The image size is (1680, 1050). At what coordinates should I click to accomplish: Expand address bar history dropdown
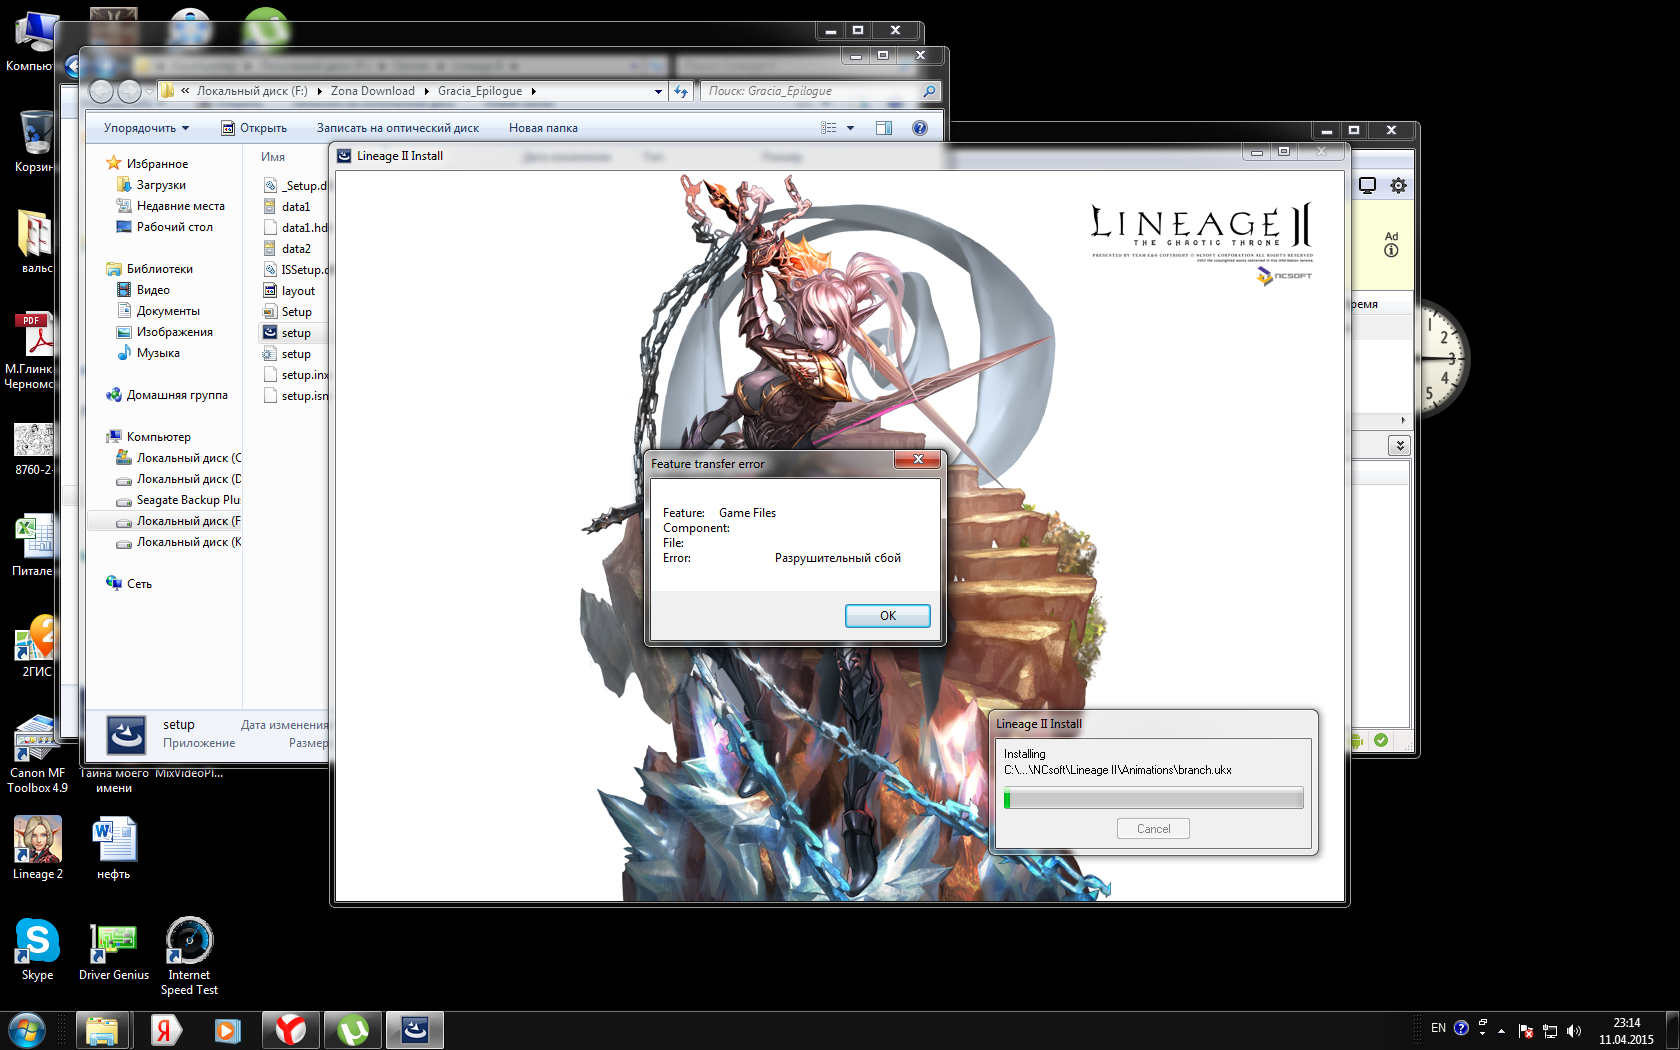(x=658, y=91)
